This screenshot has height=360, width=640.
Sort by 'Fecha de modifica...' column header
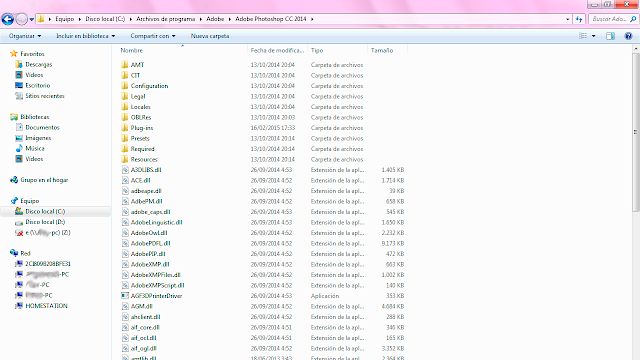tap(277, 51)
